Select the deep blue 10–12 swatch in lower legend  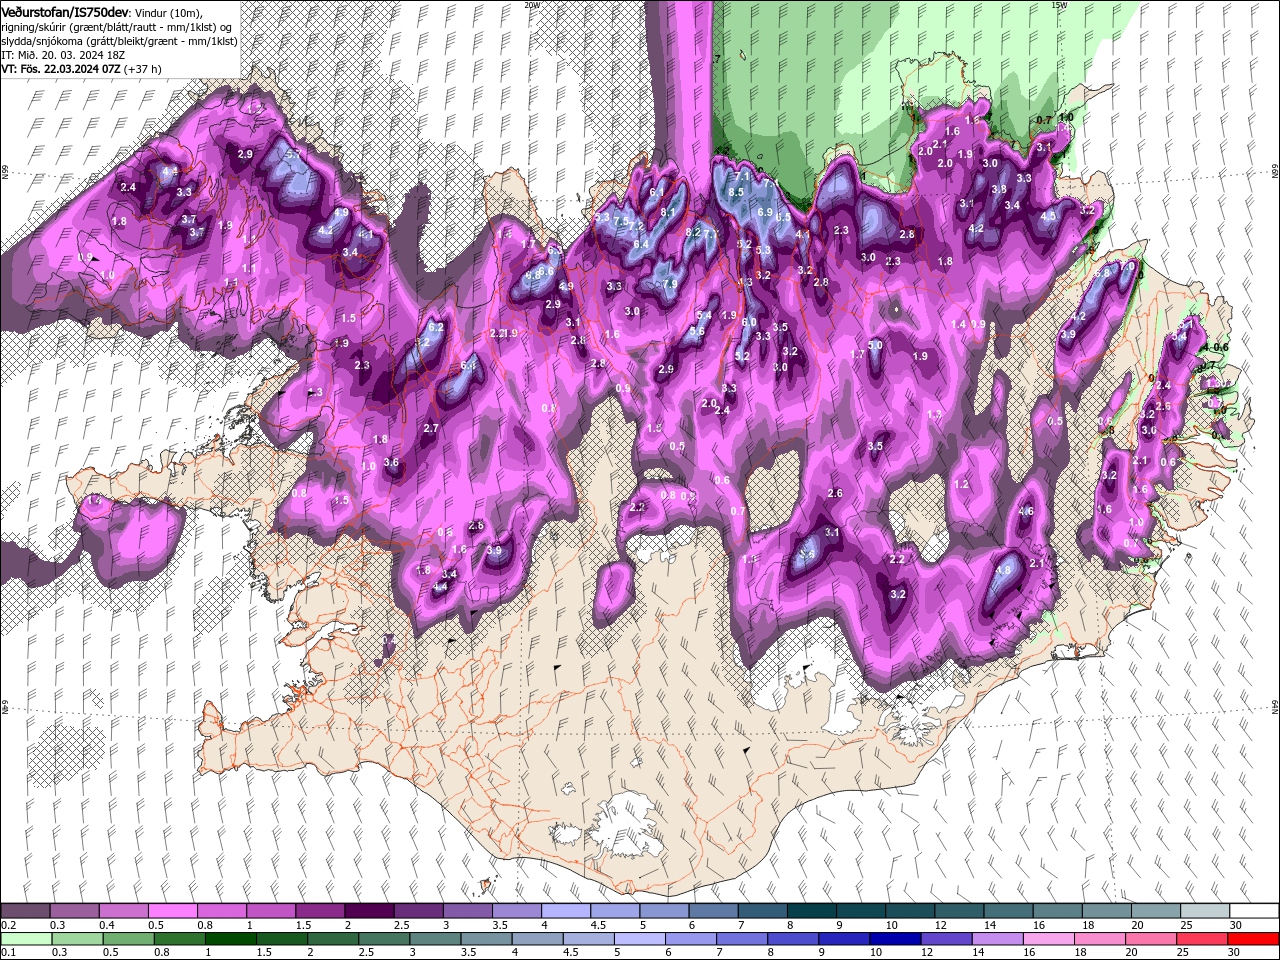(x=895, y=938)
